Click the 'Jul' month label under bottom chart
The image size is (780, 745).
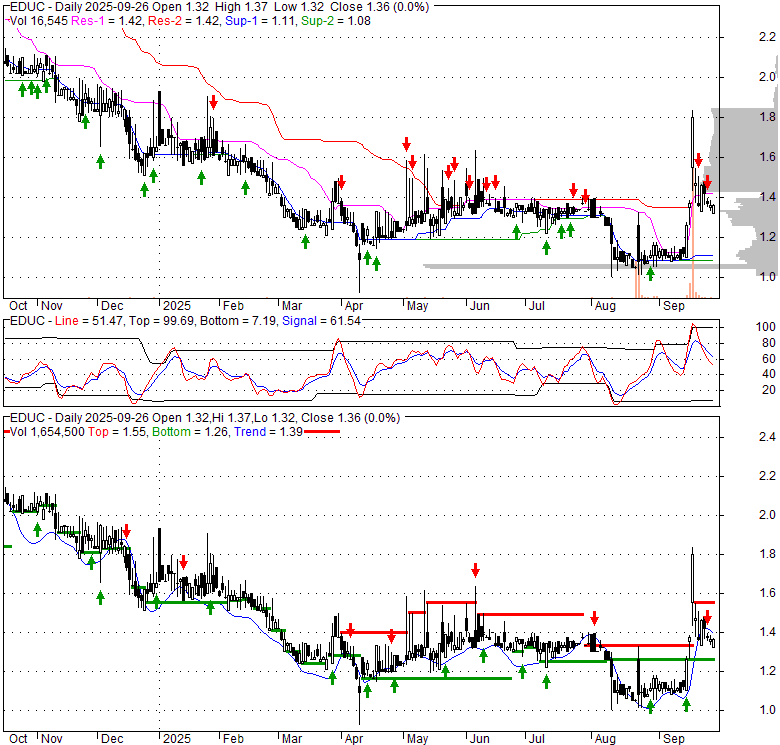(x=536, y=739)
